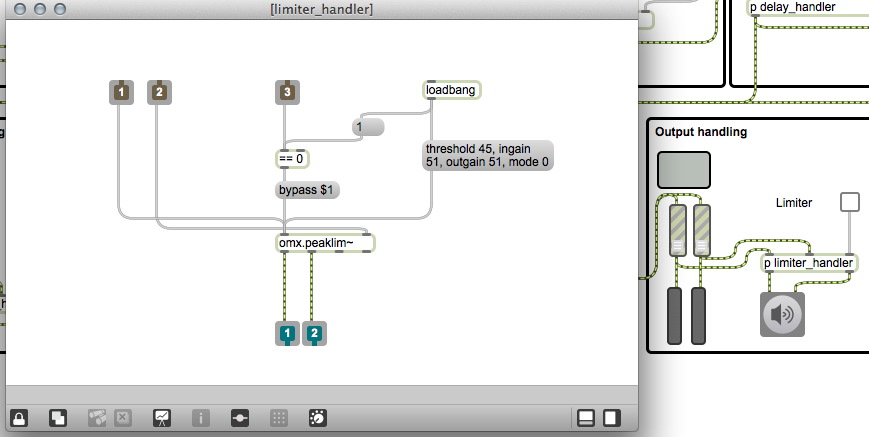Click the Limiter label text

[794, 203]
